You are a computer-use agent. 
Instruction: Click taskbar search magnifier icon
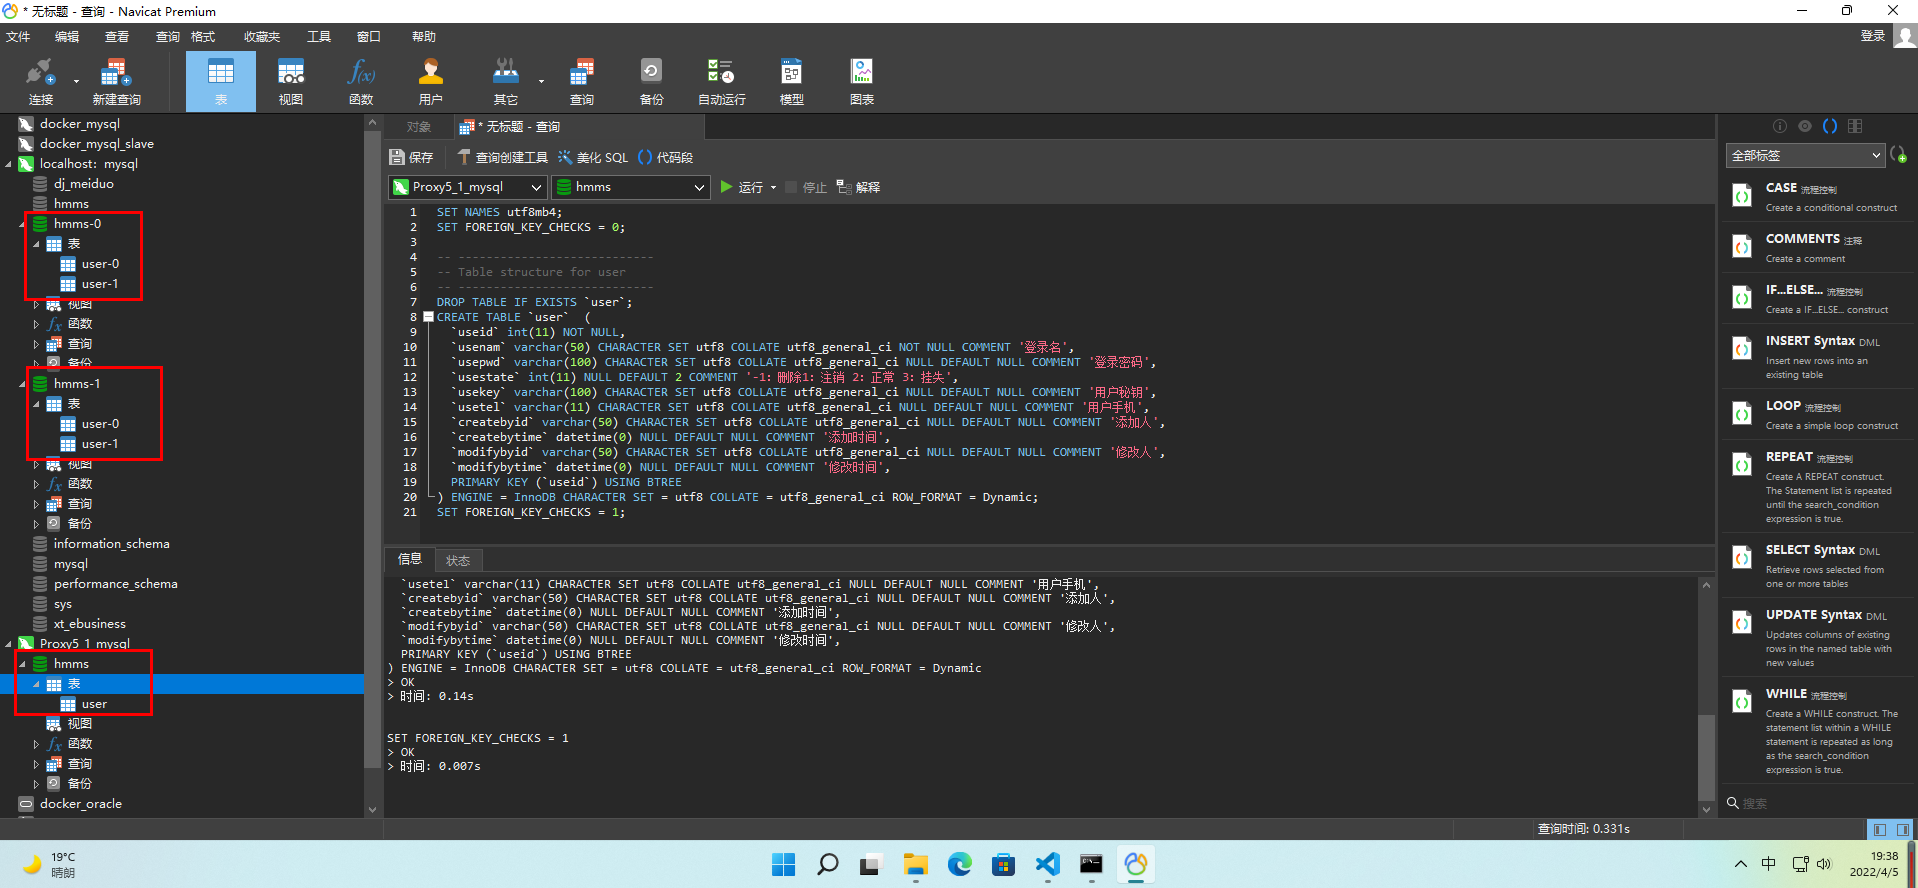828,864
